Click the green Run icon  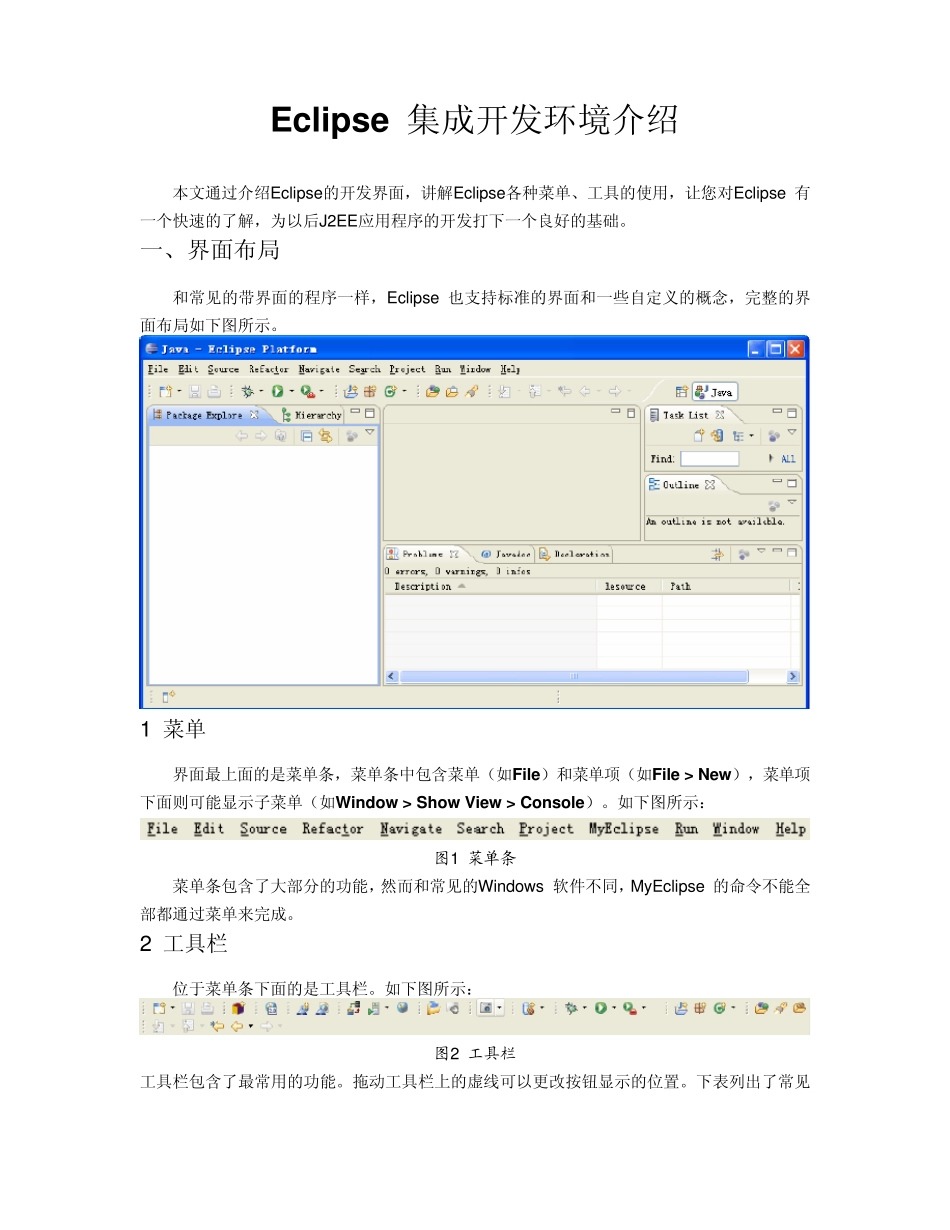tap(277, 392)
